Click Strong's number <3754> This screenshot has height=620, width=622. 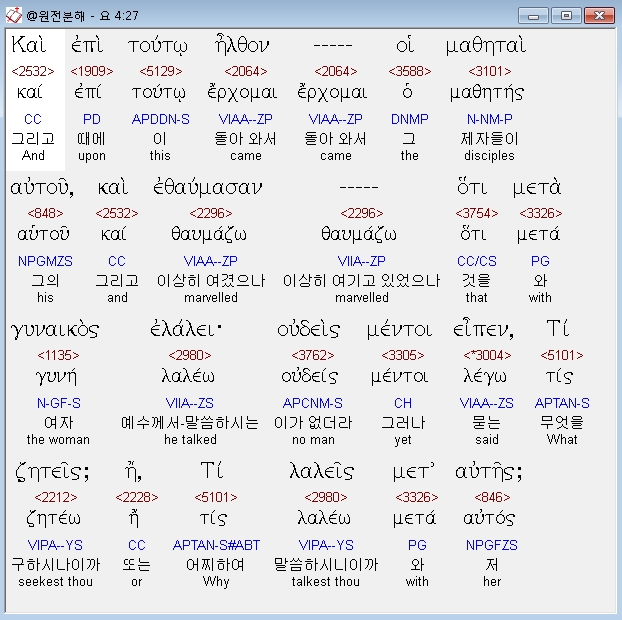(477, 213)
